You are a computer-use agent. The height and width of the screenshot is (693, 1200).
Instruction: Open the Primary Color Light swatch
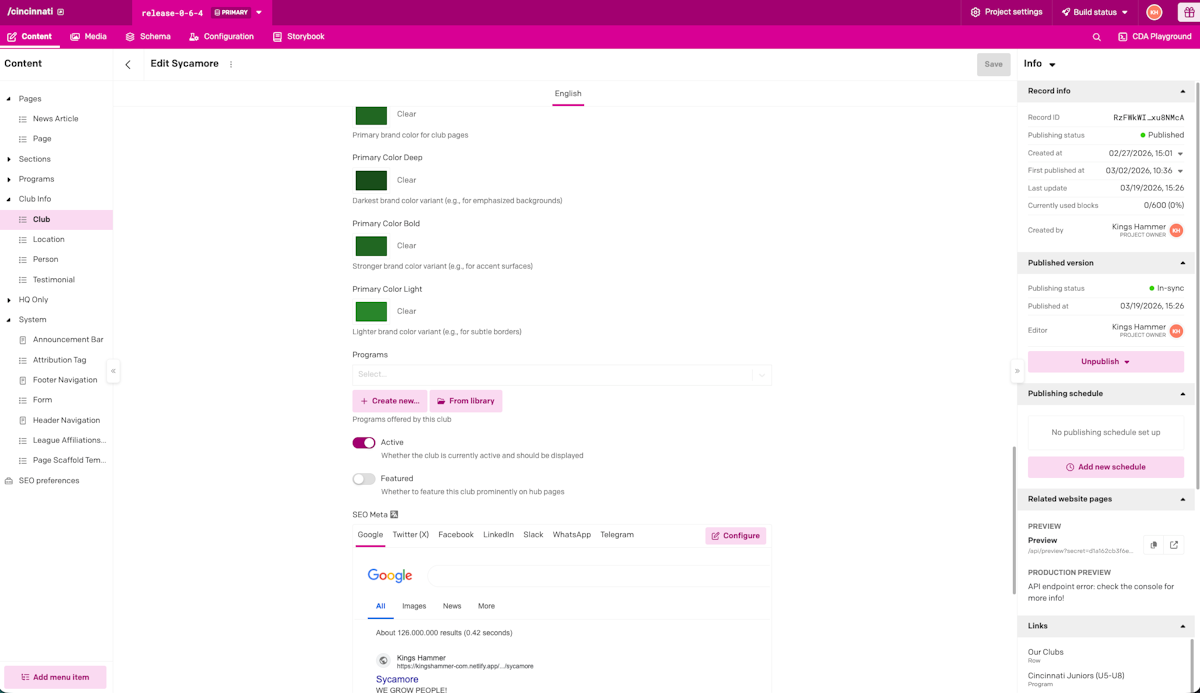click(371, 311)
